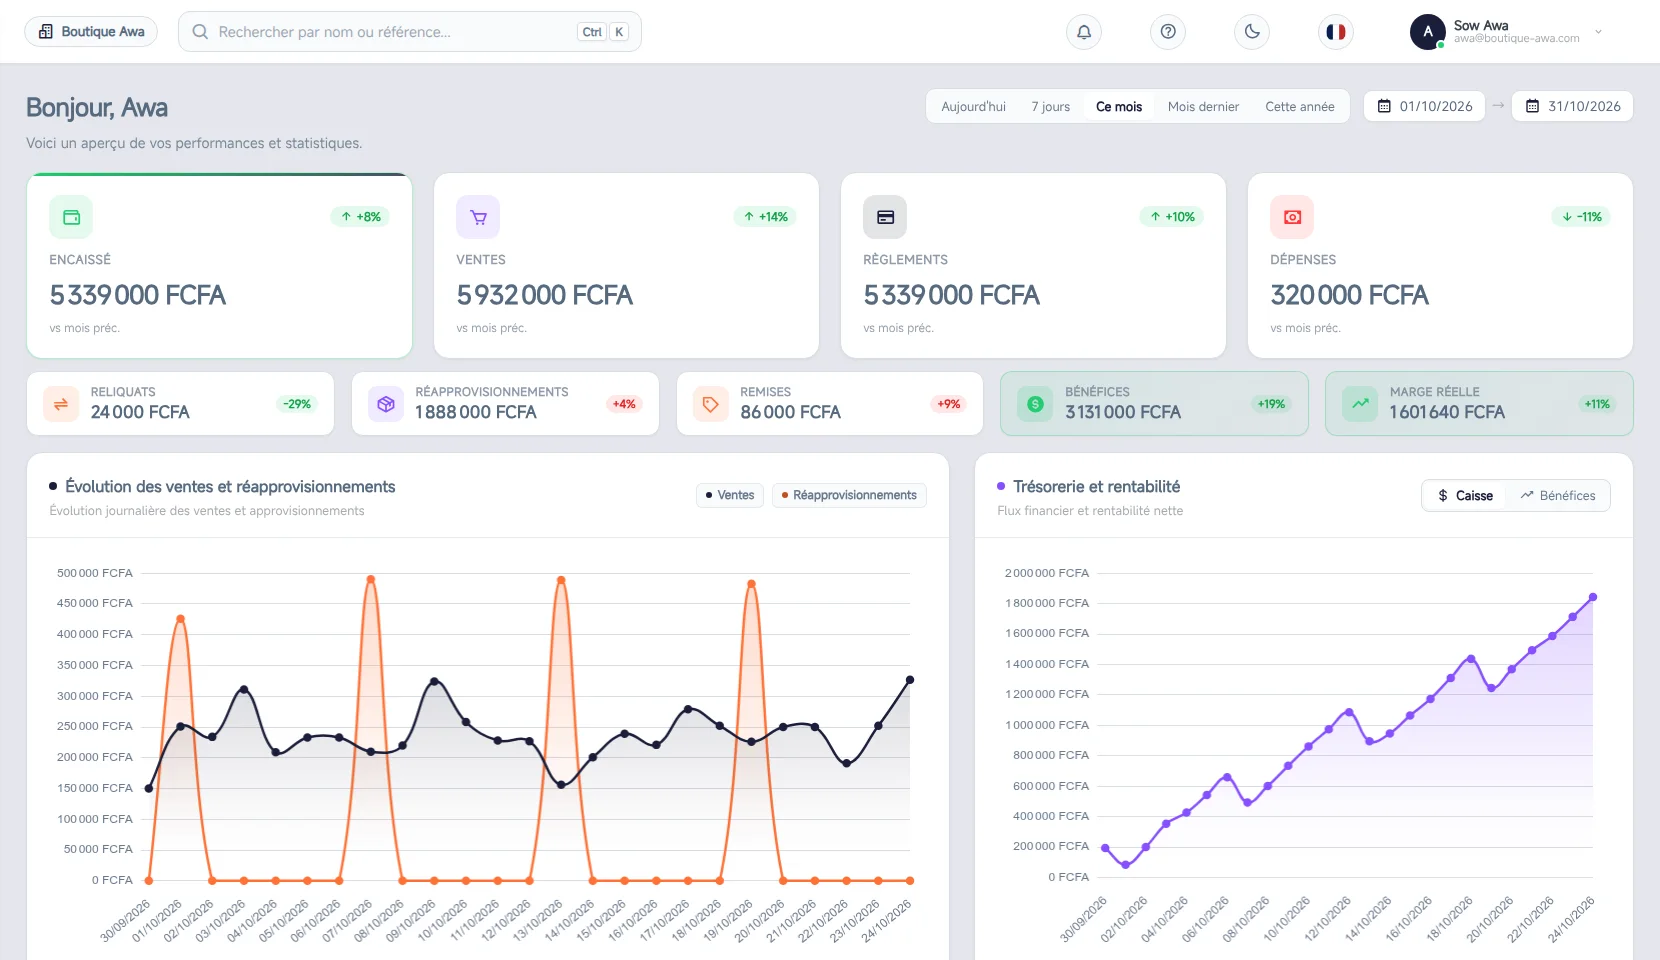Toggle the Réapprovisionnements series in legend
This screenshot has height=960, width=1660.
click(849, 495)
